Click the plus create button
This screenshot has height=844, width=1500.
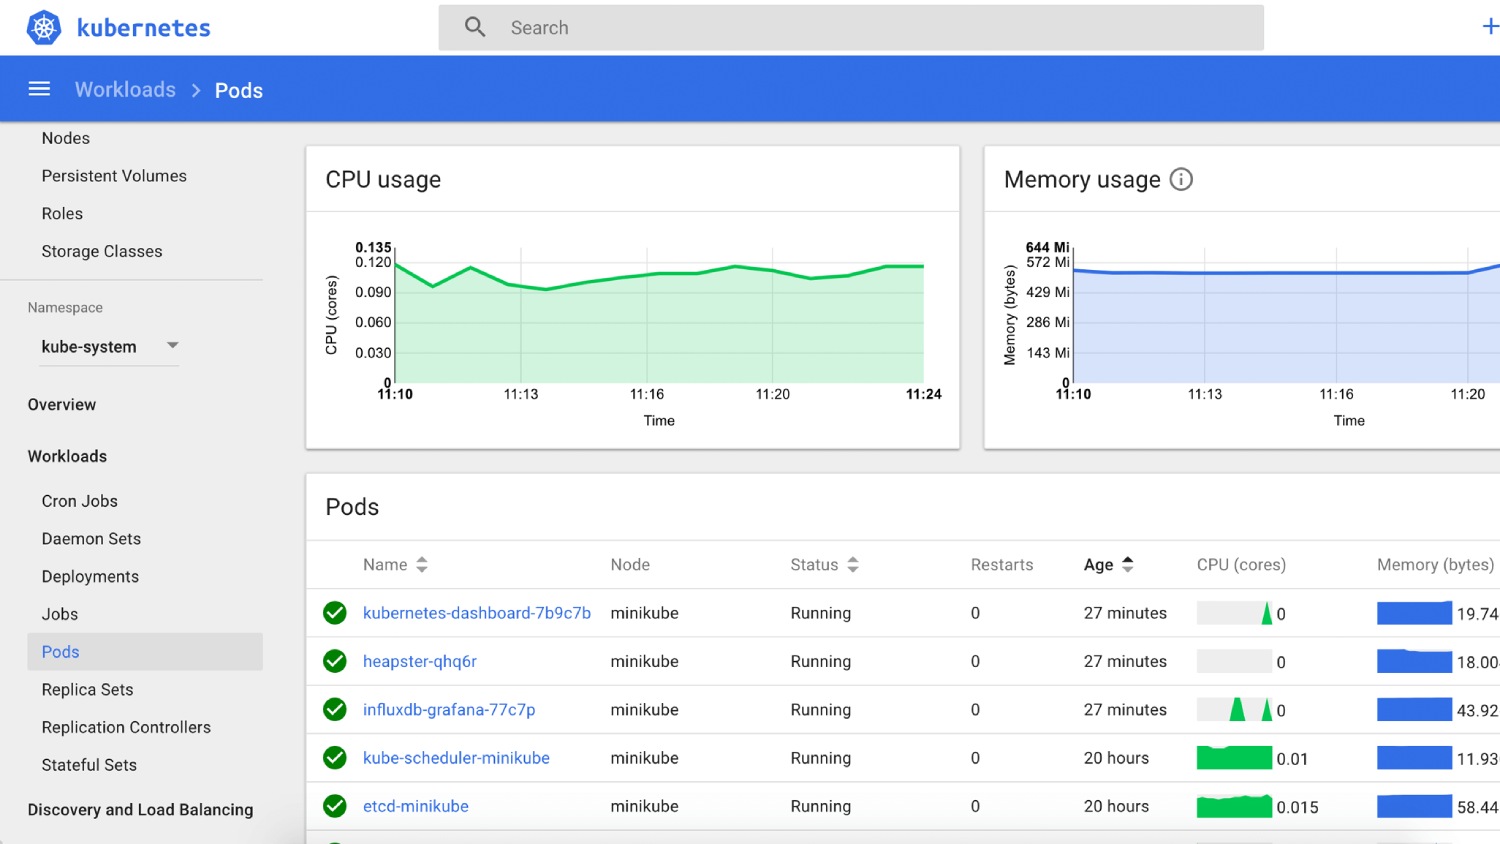[x=1490, y=27]
